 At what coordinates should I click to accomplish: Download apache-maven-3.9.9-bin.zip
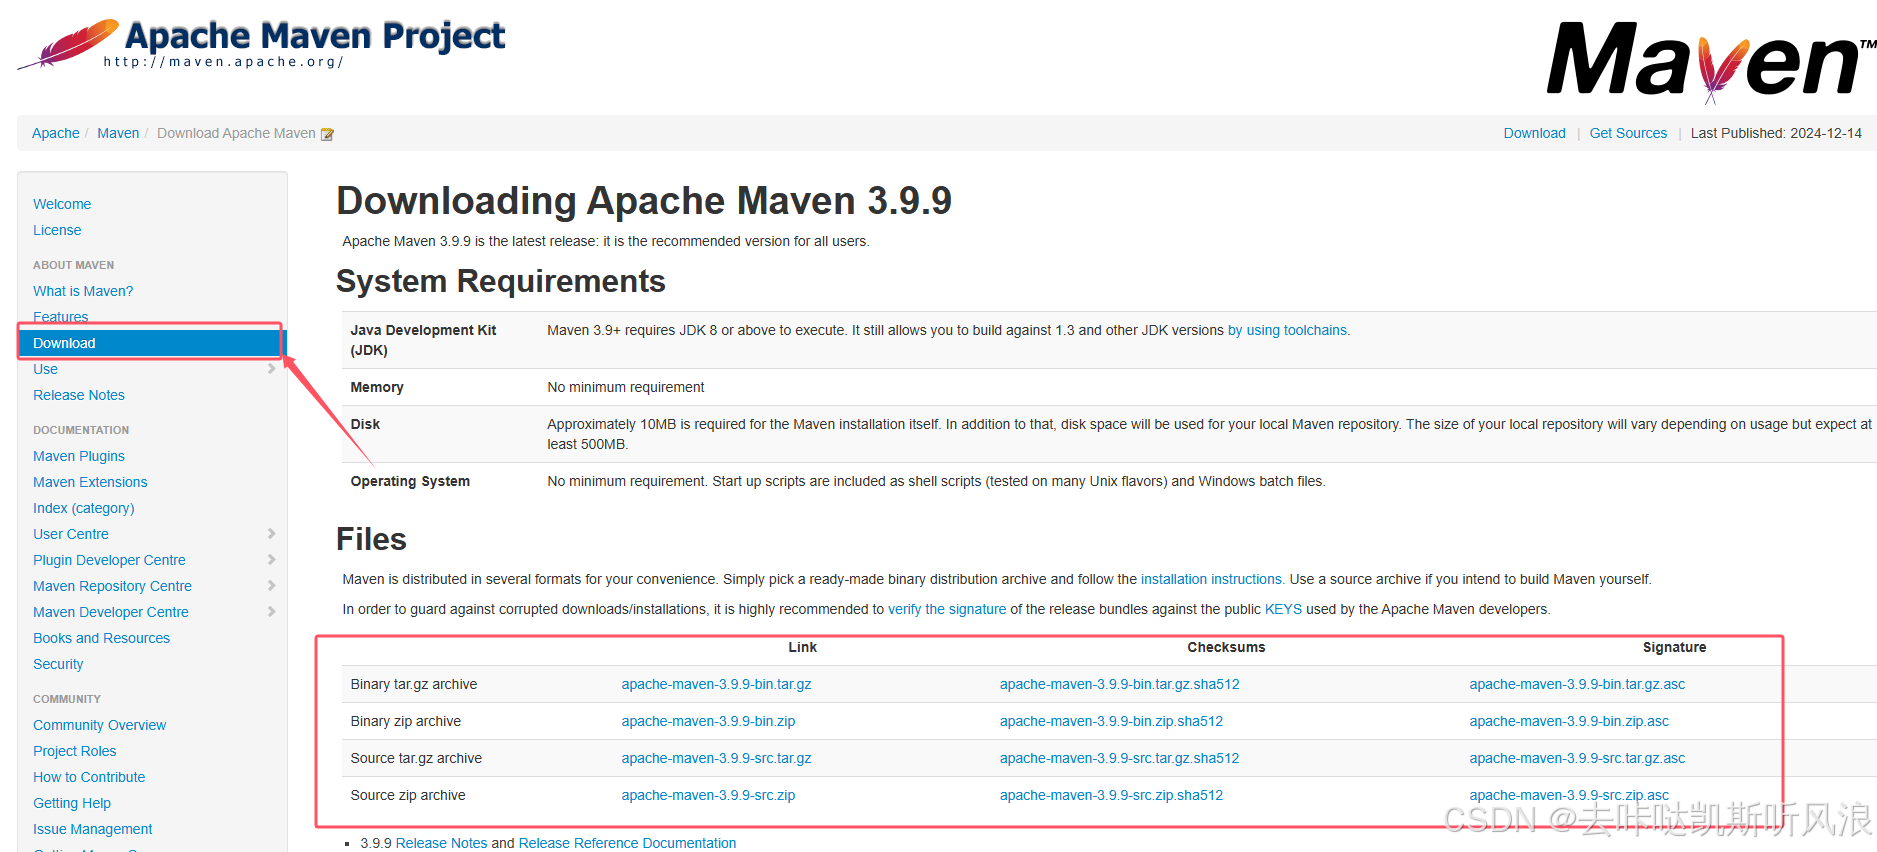(708, 721)
